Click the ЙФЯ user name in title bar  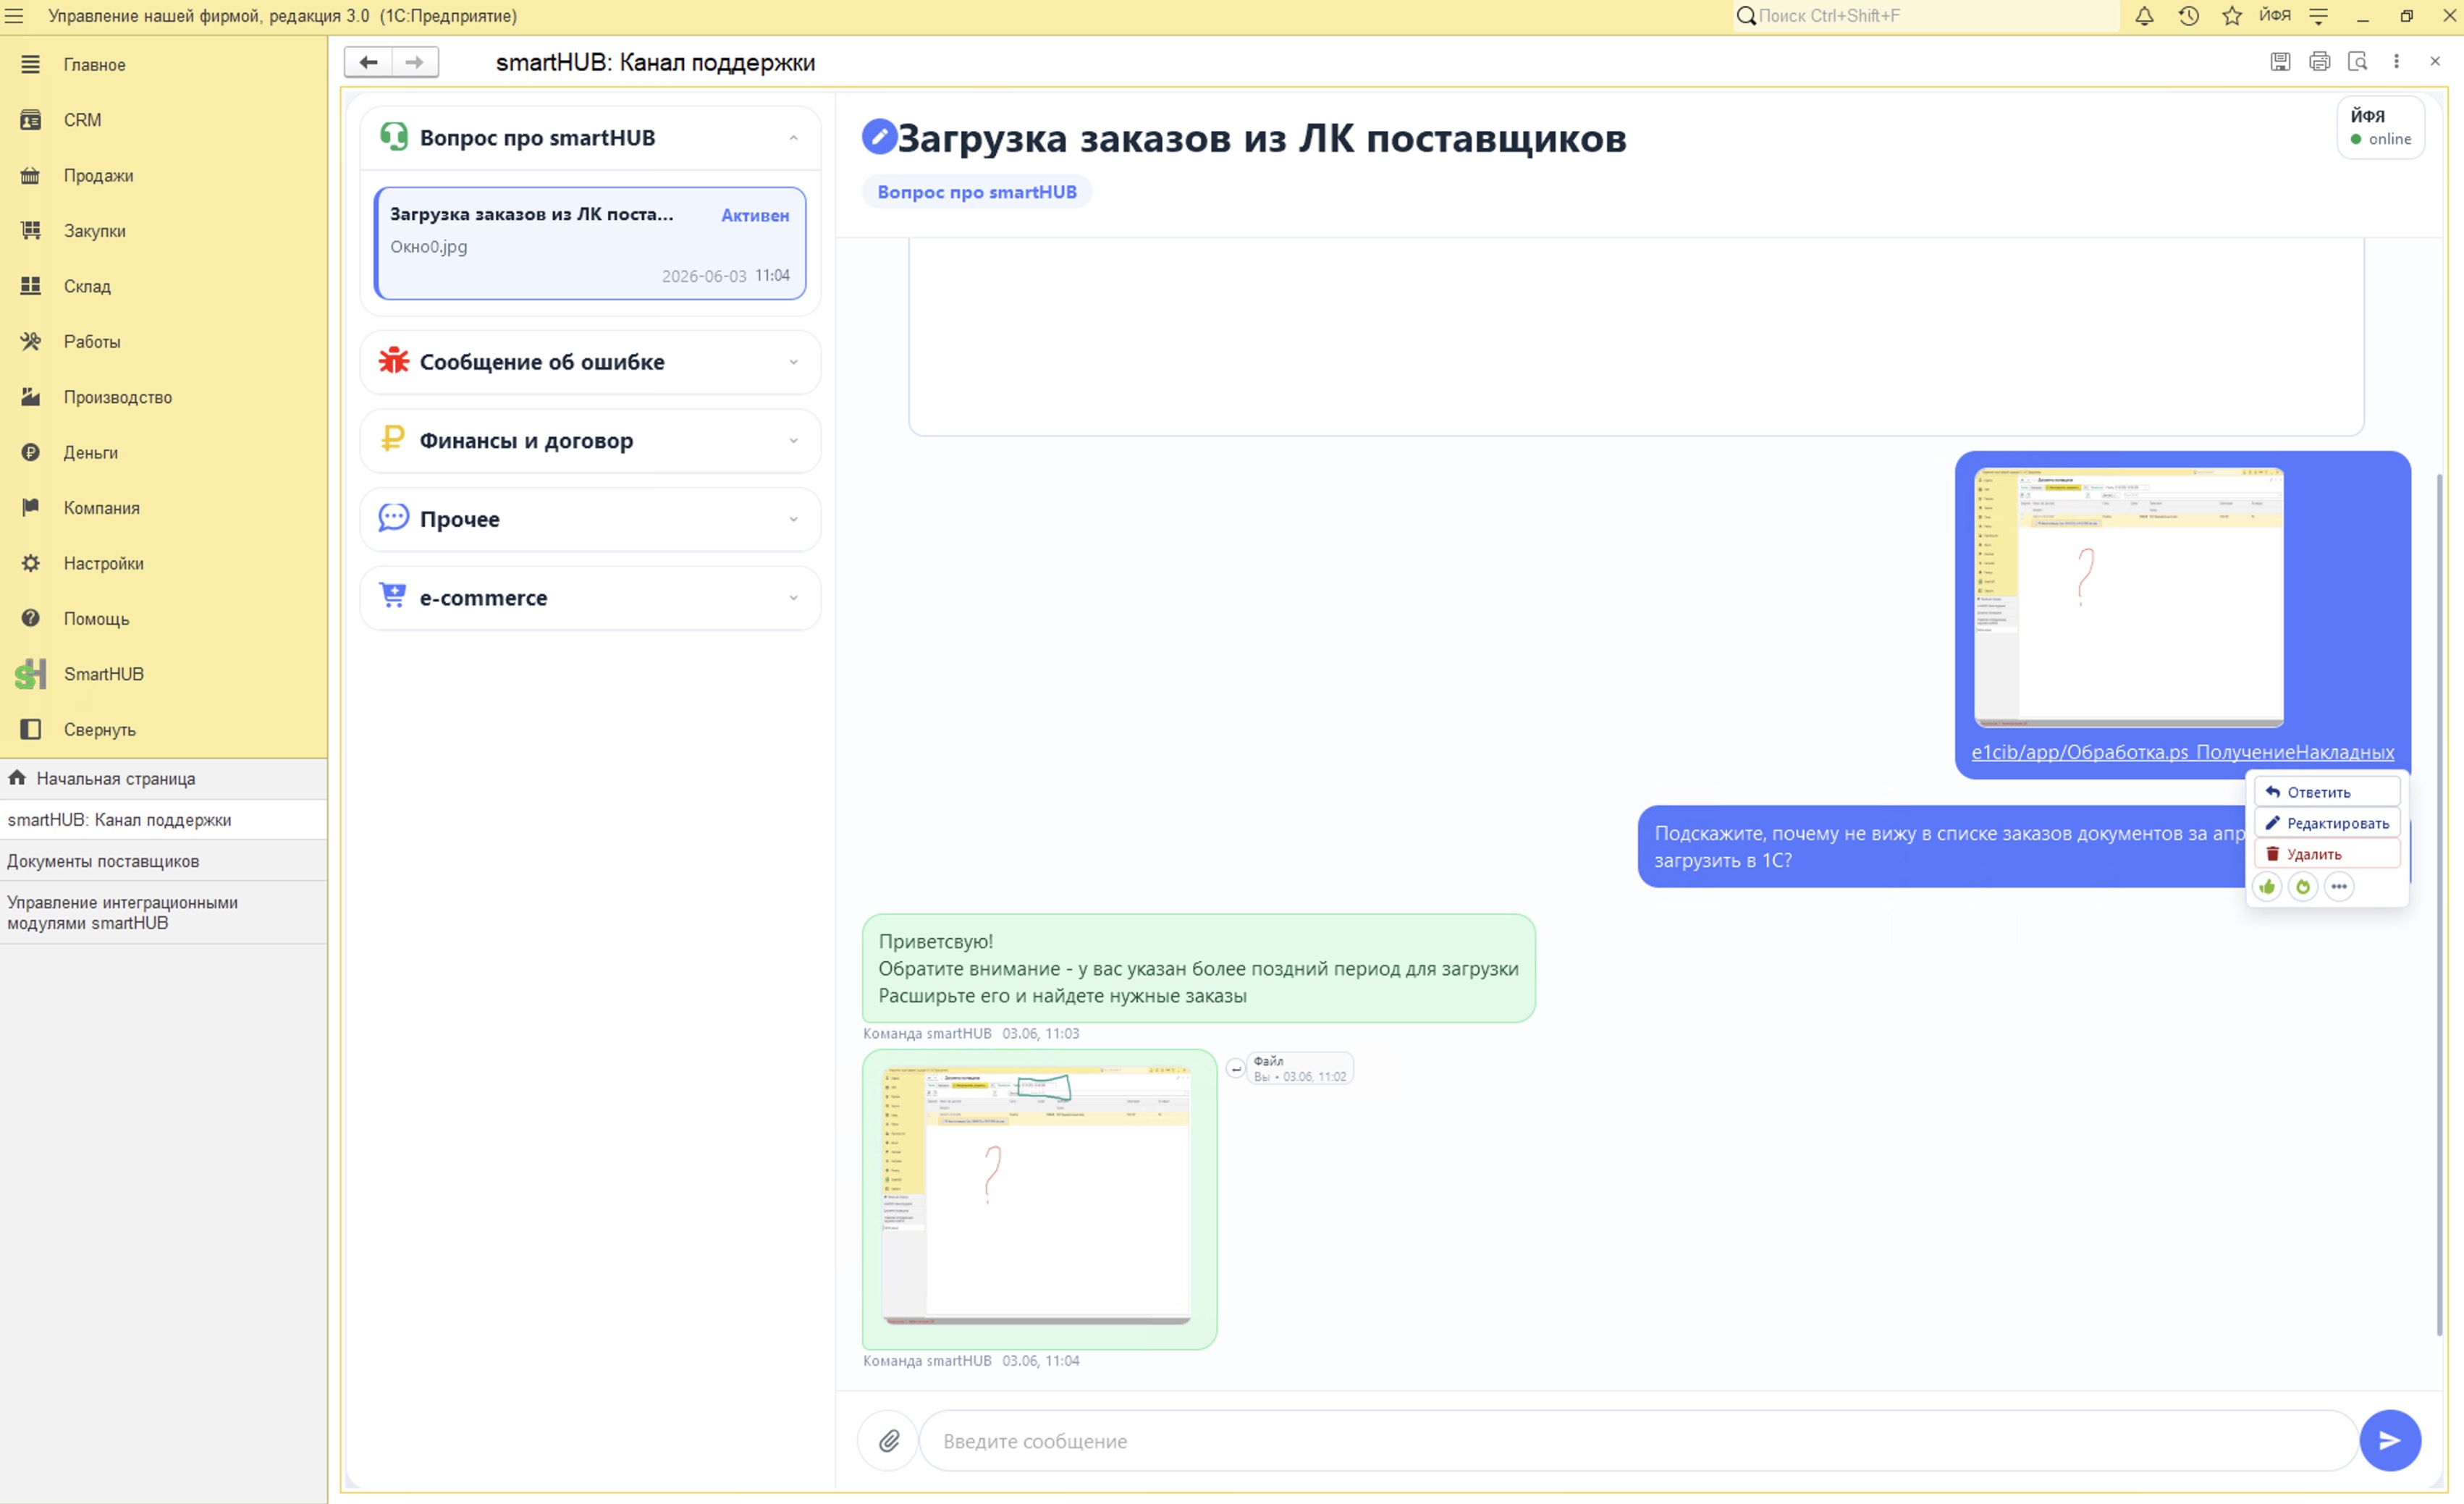pos(2275,16)
